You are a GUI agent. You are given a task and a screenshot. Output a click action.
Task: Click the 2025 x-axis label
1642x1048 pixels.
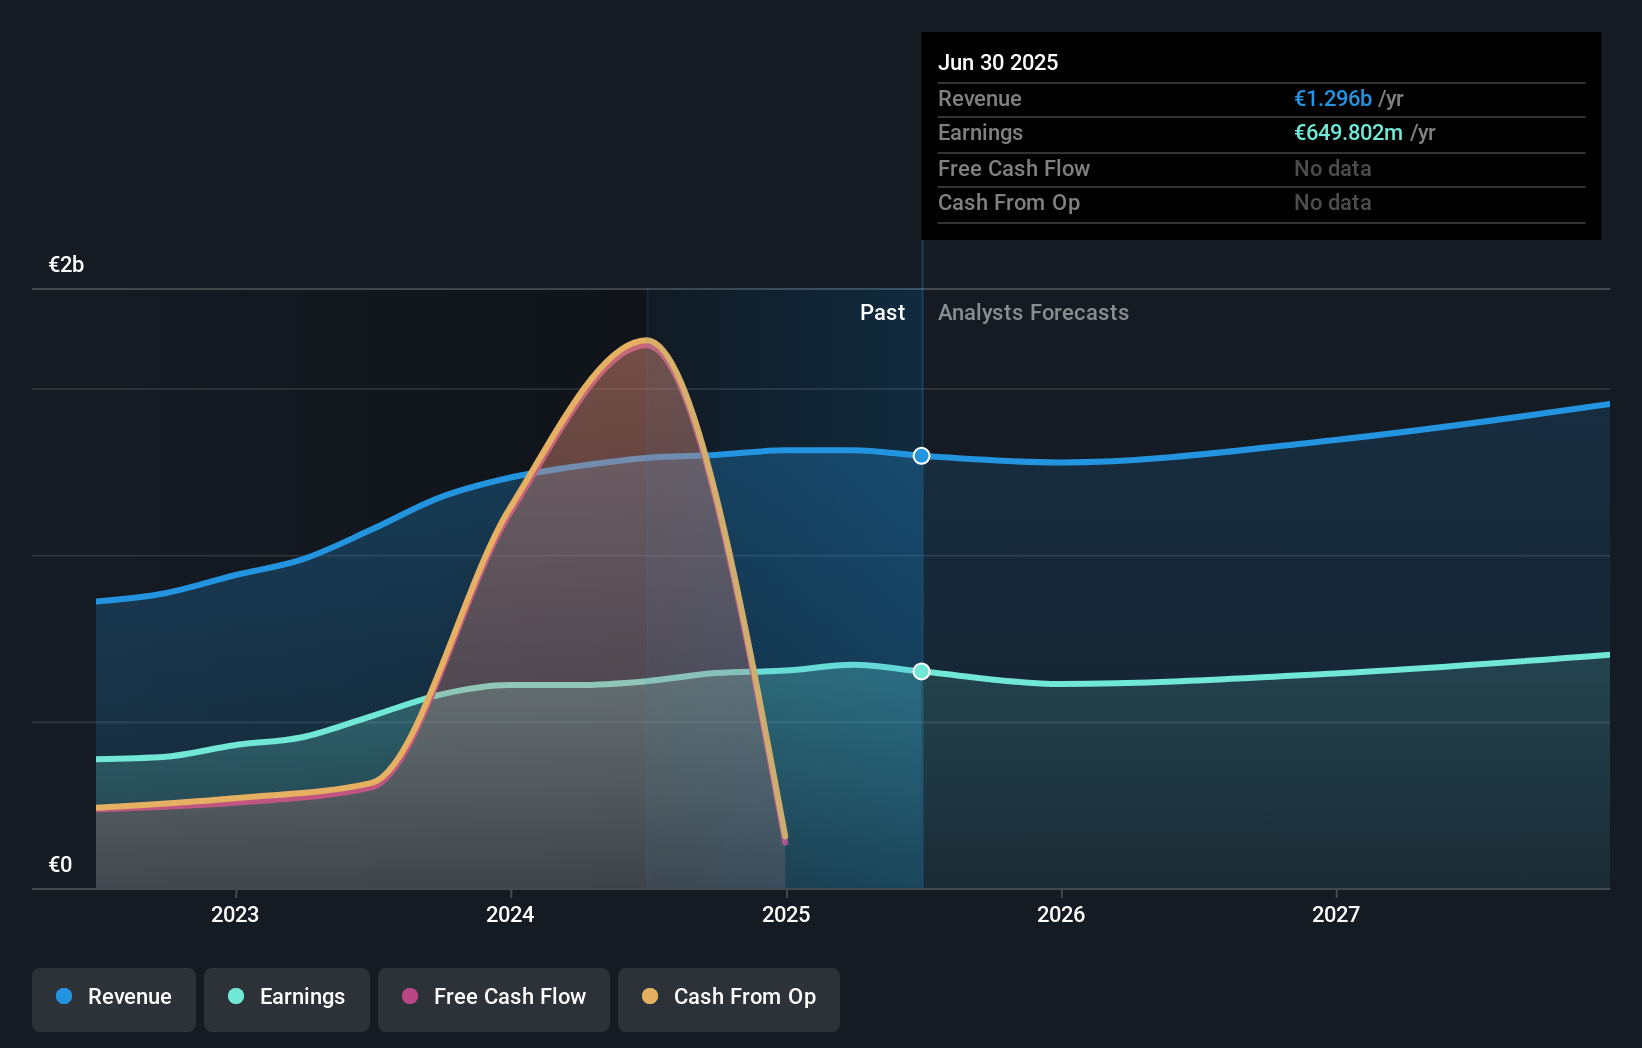pyautogui.click(x=786, y=914)
